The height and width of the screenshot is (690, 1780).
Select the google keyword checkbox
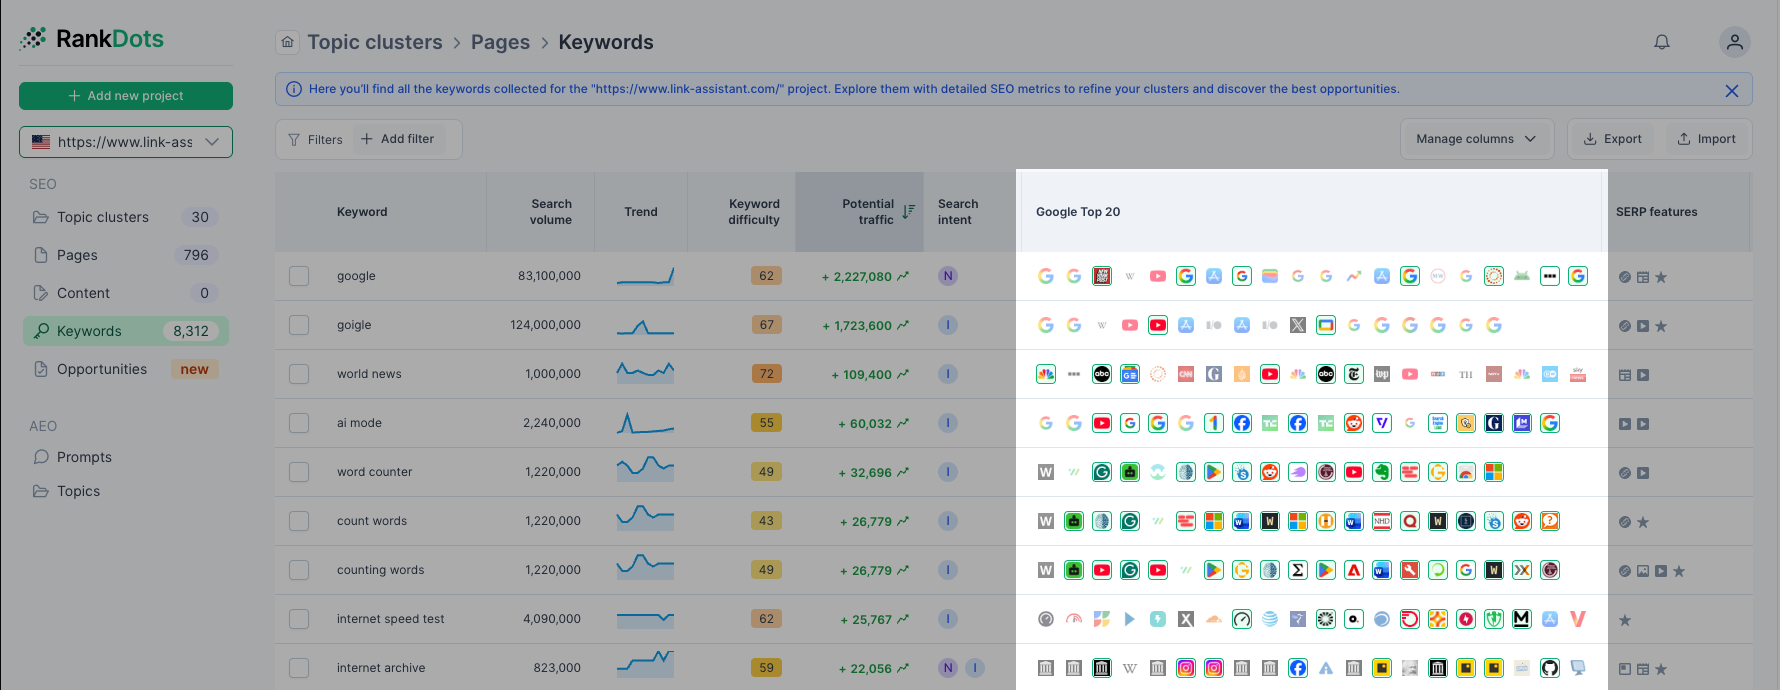click(x=299, y=276)
